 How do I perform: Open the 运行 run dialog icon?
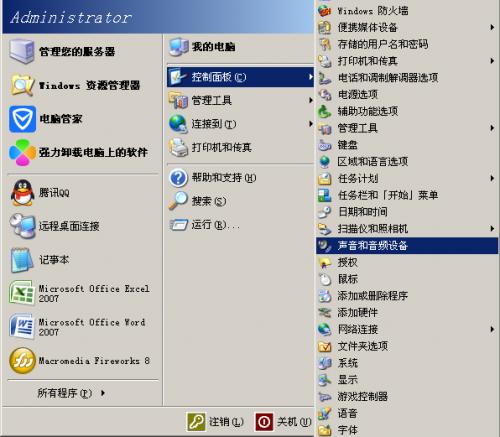coord(179,225)
